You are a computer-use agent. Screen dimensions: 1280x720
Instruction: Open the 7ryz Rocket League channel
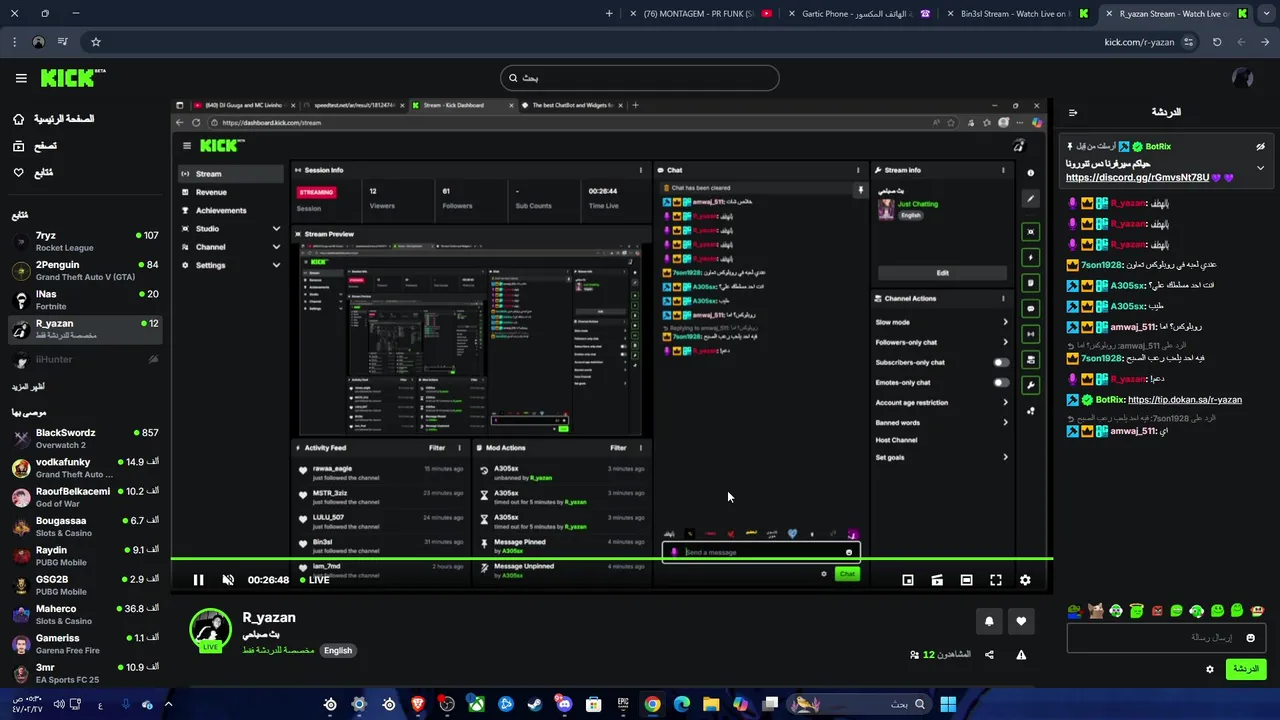[x=85, y=241]
